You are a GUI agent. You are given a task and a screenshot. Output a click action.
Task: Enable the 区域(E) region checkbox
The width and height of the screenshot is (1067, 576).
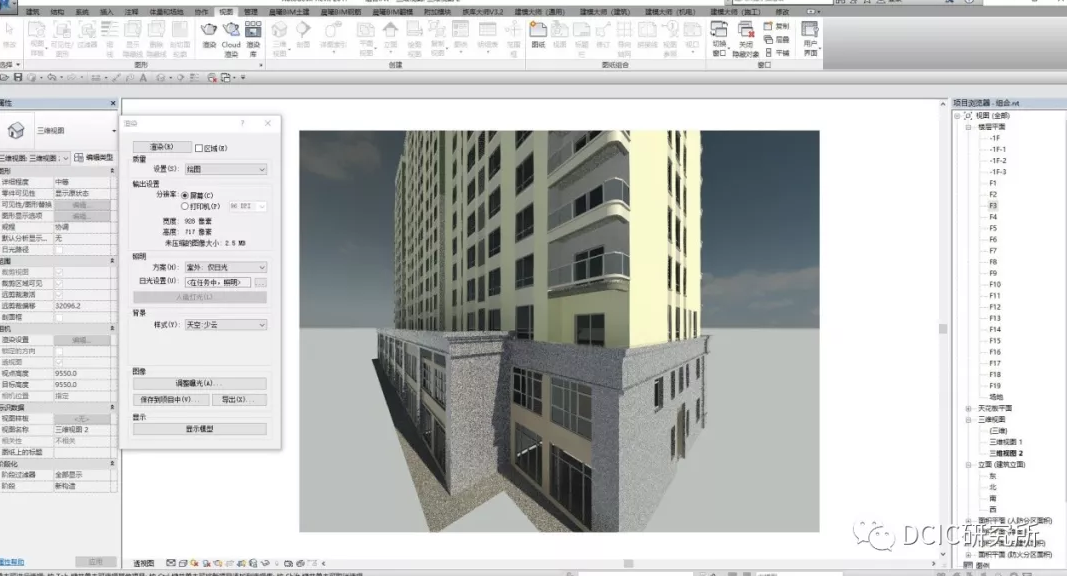(199, 148)
